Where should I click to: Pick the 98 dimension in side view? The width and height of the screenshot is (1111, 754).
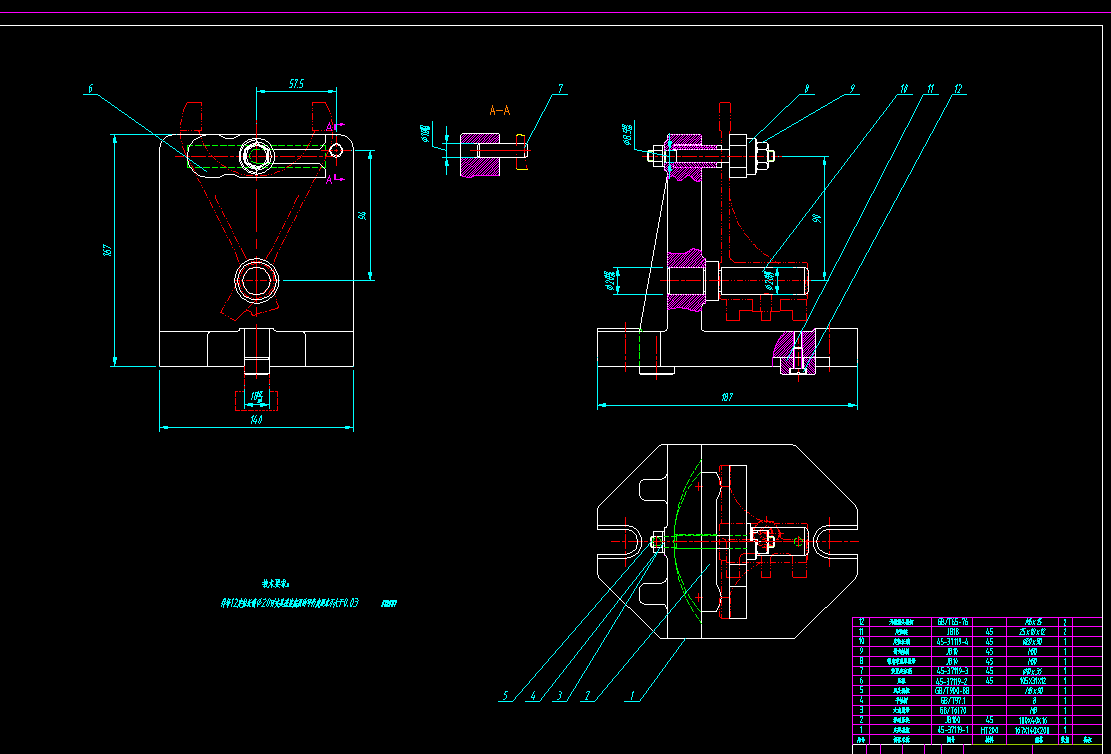tap(818, 219)
